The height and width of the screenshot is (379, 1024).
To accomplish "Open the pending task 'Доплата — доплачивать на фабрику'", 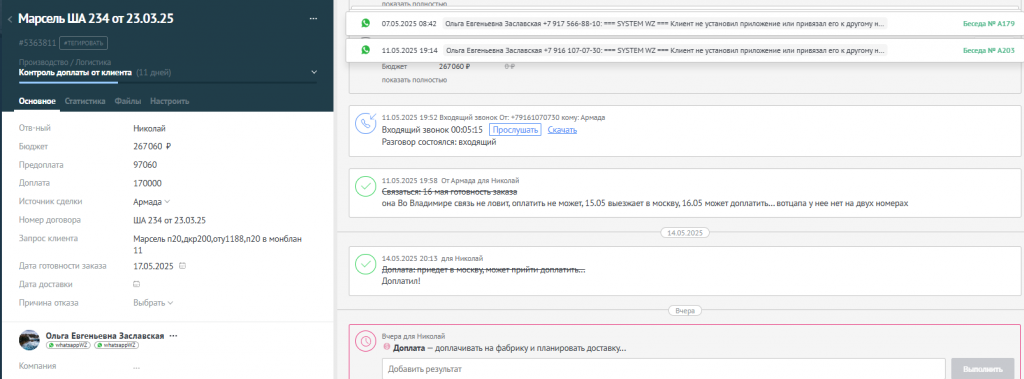I will tap(509, 348).
